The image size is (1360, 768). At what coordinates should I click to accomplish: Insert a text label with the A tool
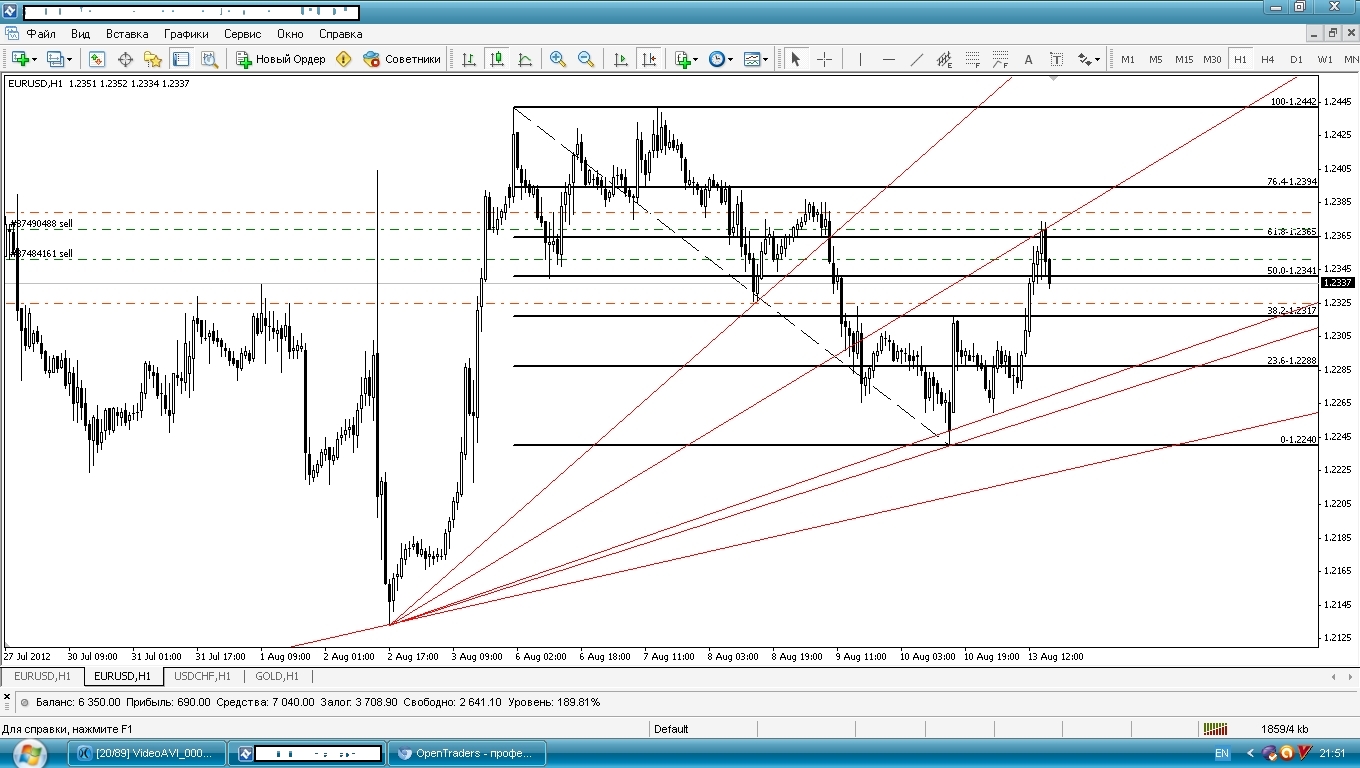click(x=1028, y=59)
